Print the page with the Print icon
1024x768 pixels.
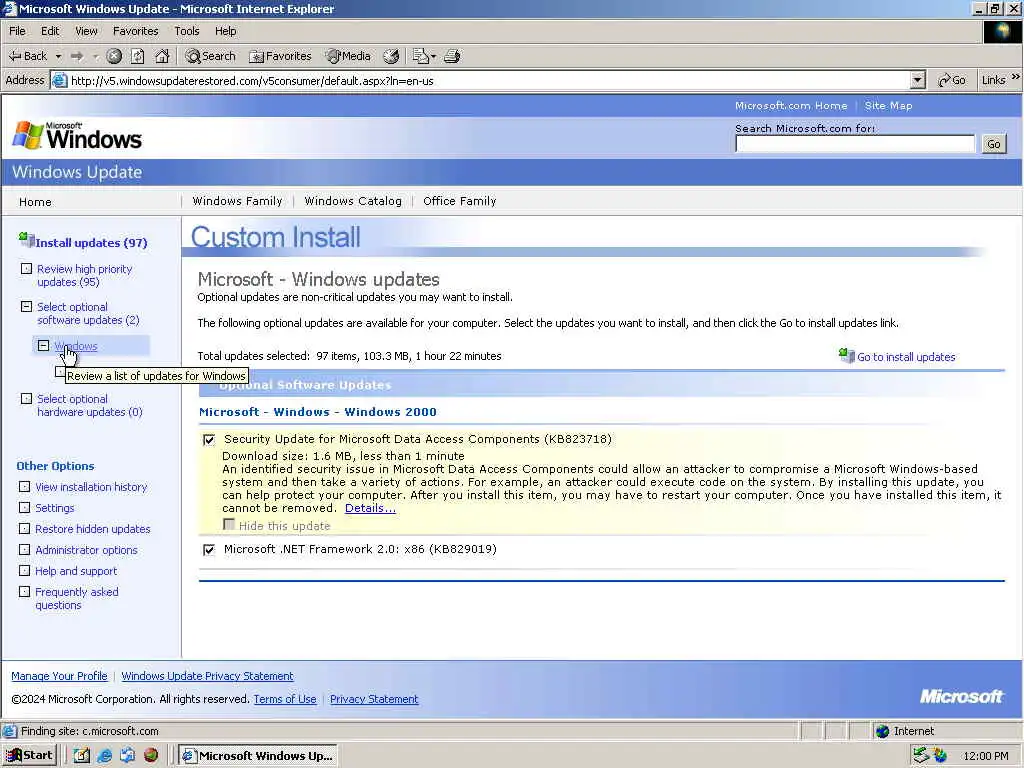coord(452,56)
